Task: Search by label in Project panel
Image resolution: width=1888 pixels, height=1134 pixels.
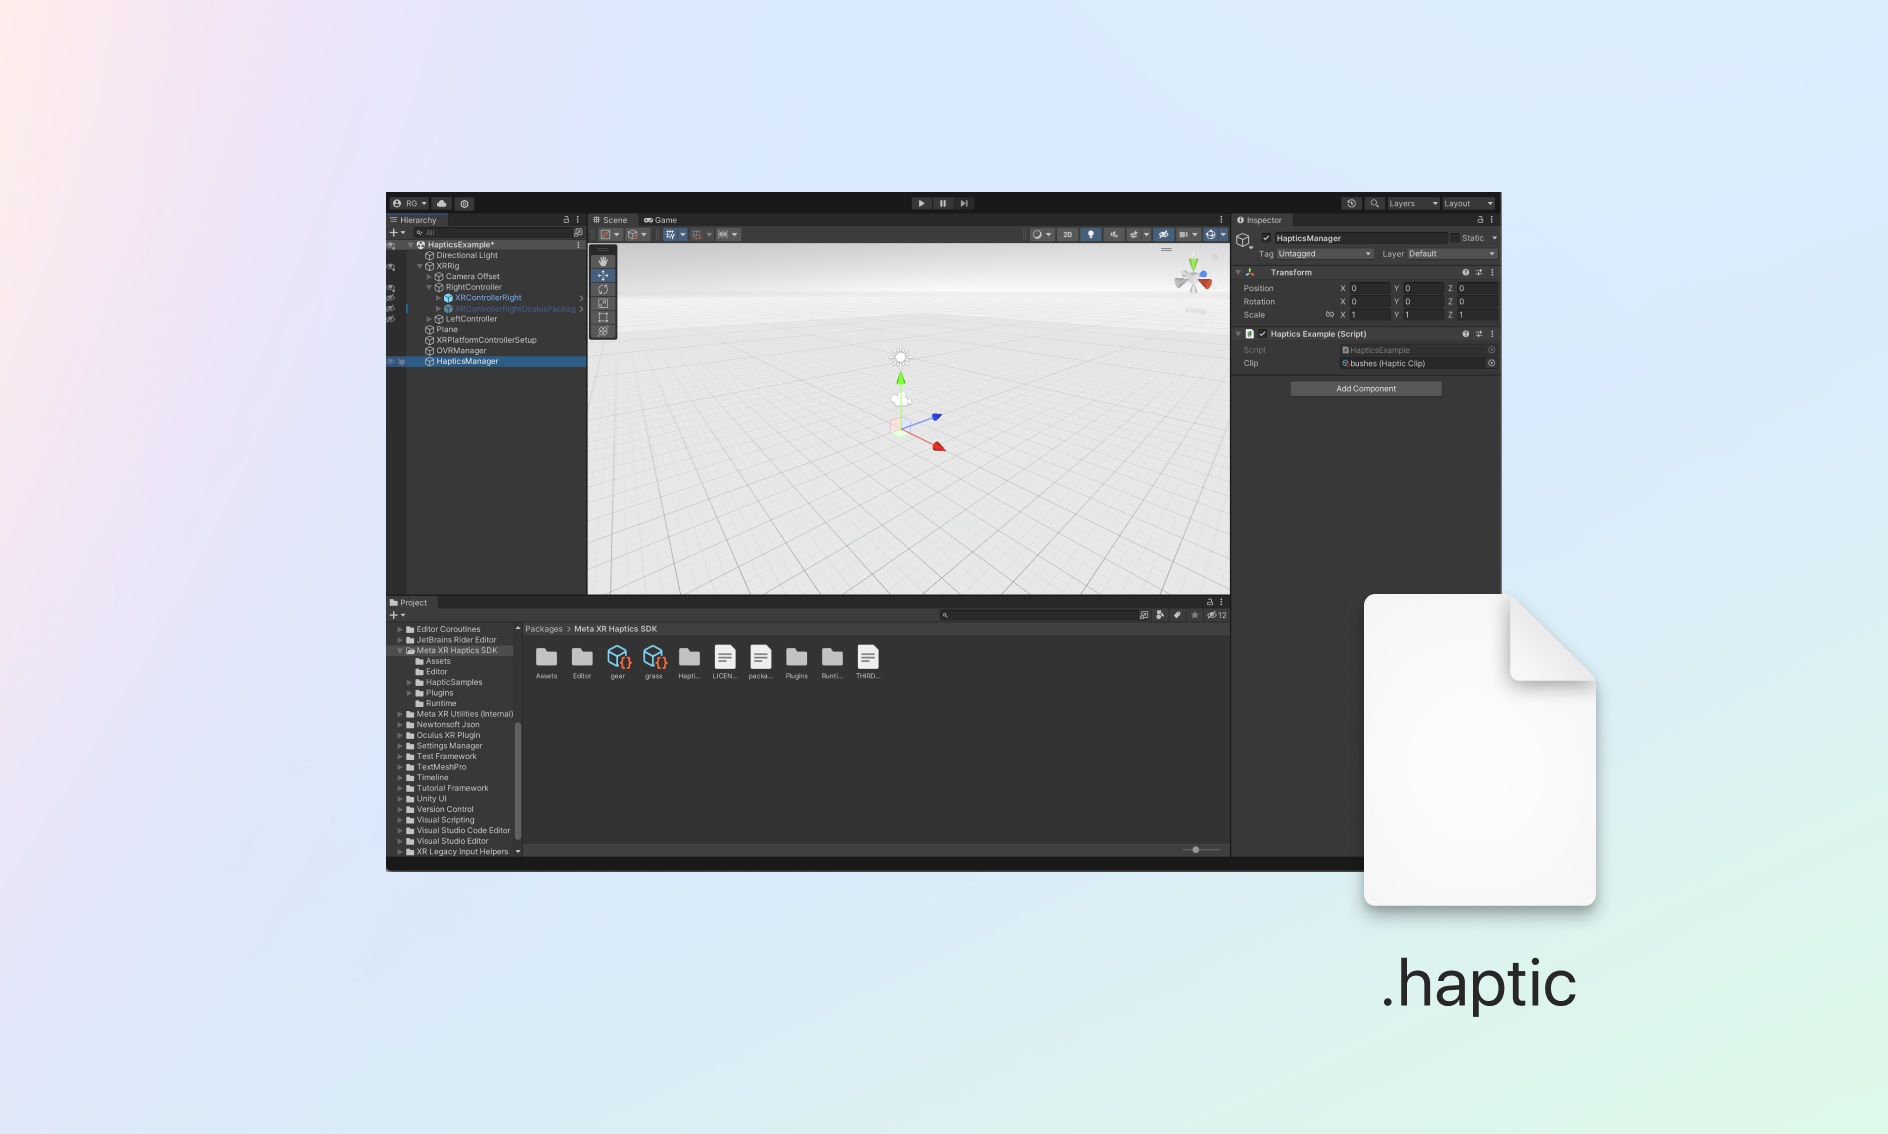Action: click(1177, 615)
